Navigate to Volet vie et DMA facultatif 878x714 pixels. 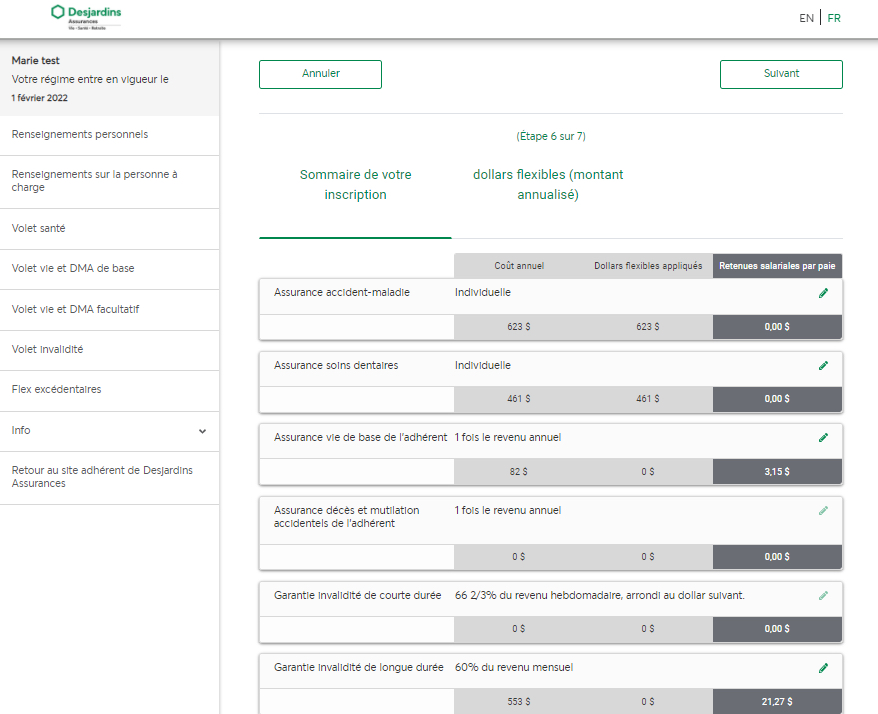point(75,310)
